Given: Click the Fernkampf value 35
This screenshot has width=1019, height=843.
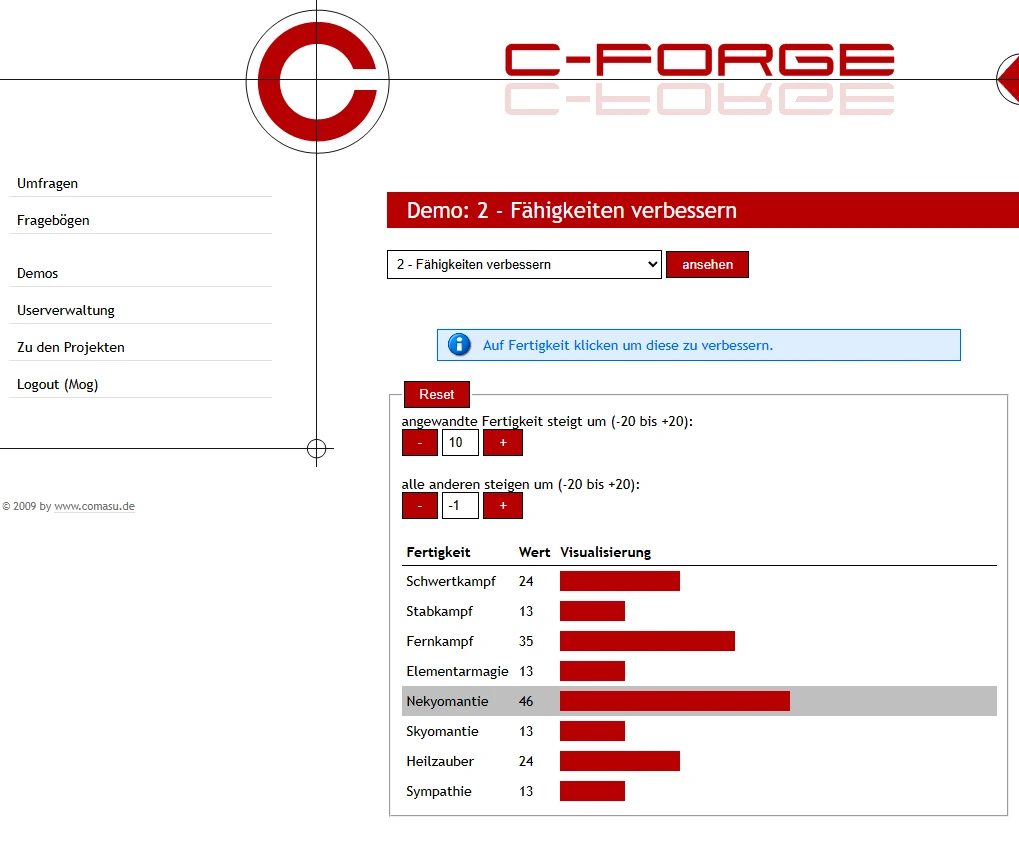Looking at the screenshot, I should pos(526,641).
